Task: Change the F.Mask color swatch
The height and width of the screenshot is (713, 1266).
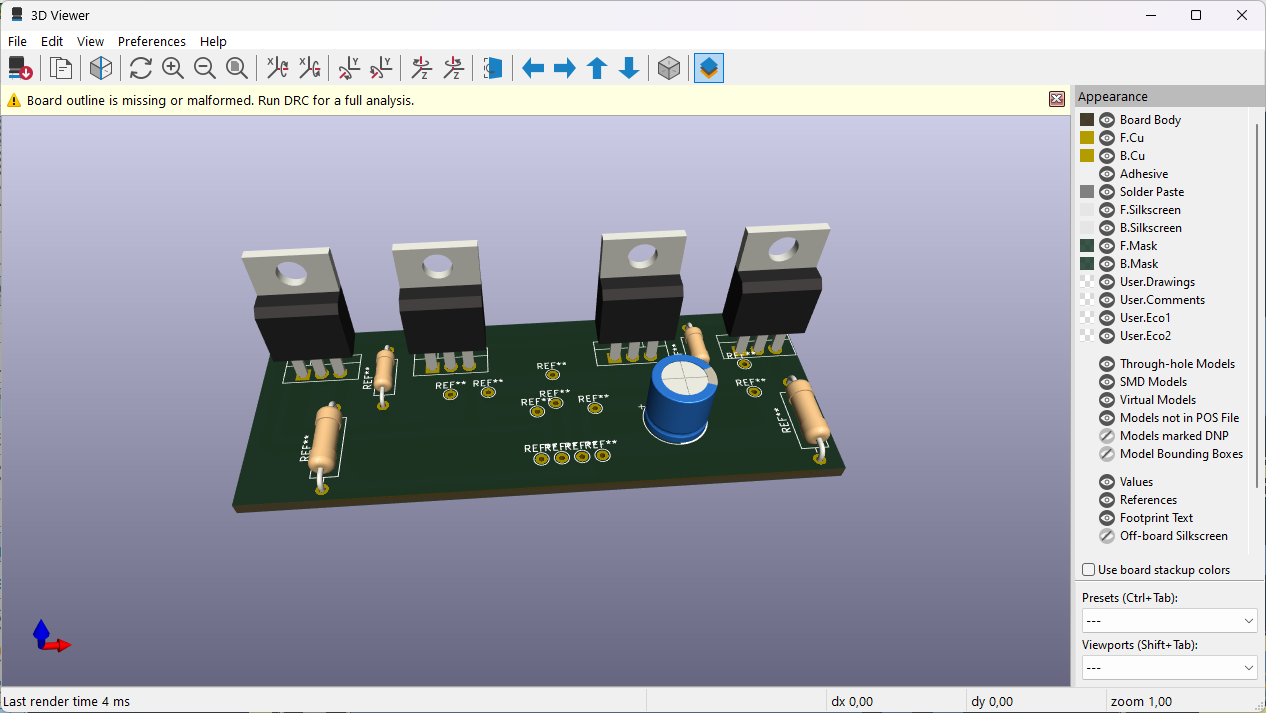Action: click(1087, 246)
